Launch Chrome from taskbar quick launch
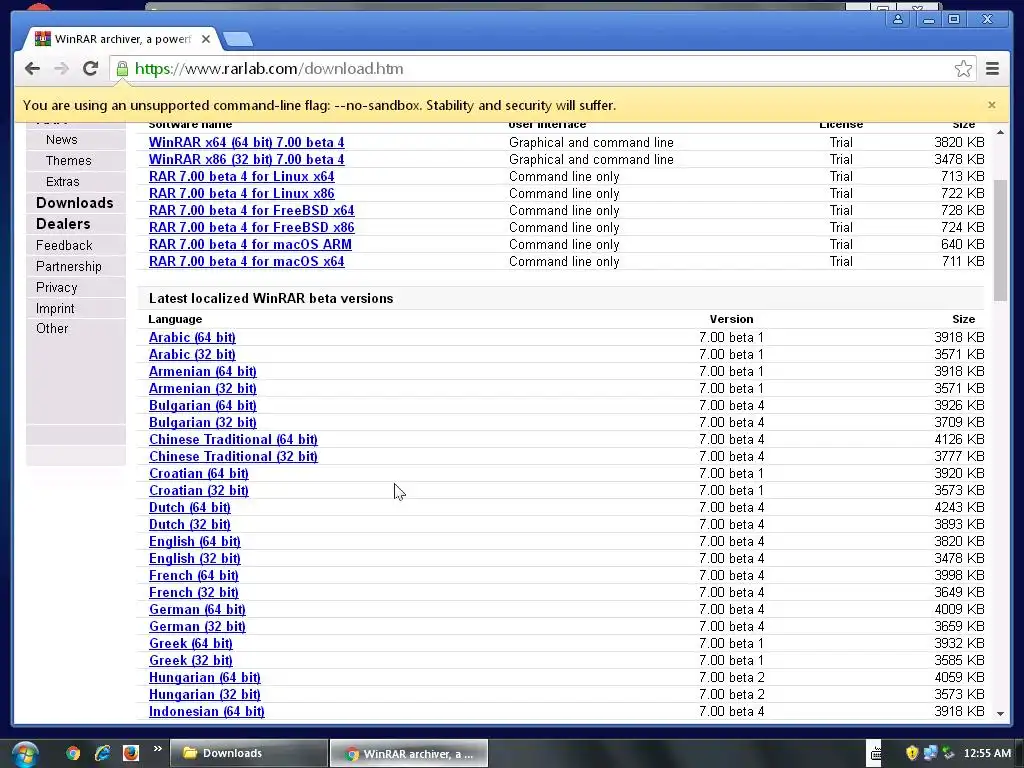This screenshot has height=768, width=1024. pyautogui.click(x=73, y=753)
